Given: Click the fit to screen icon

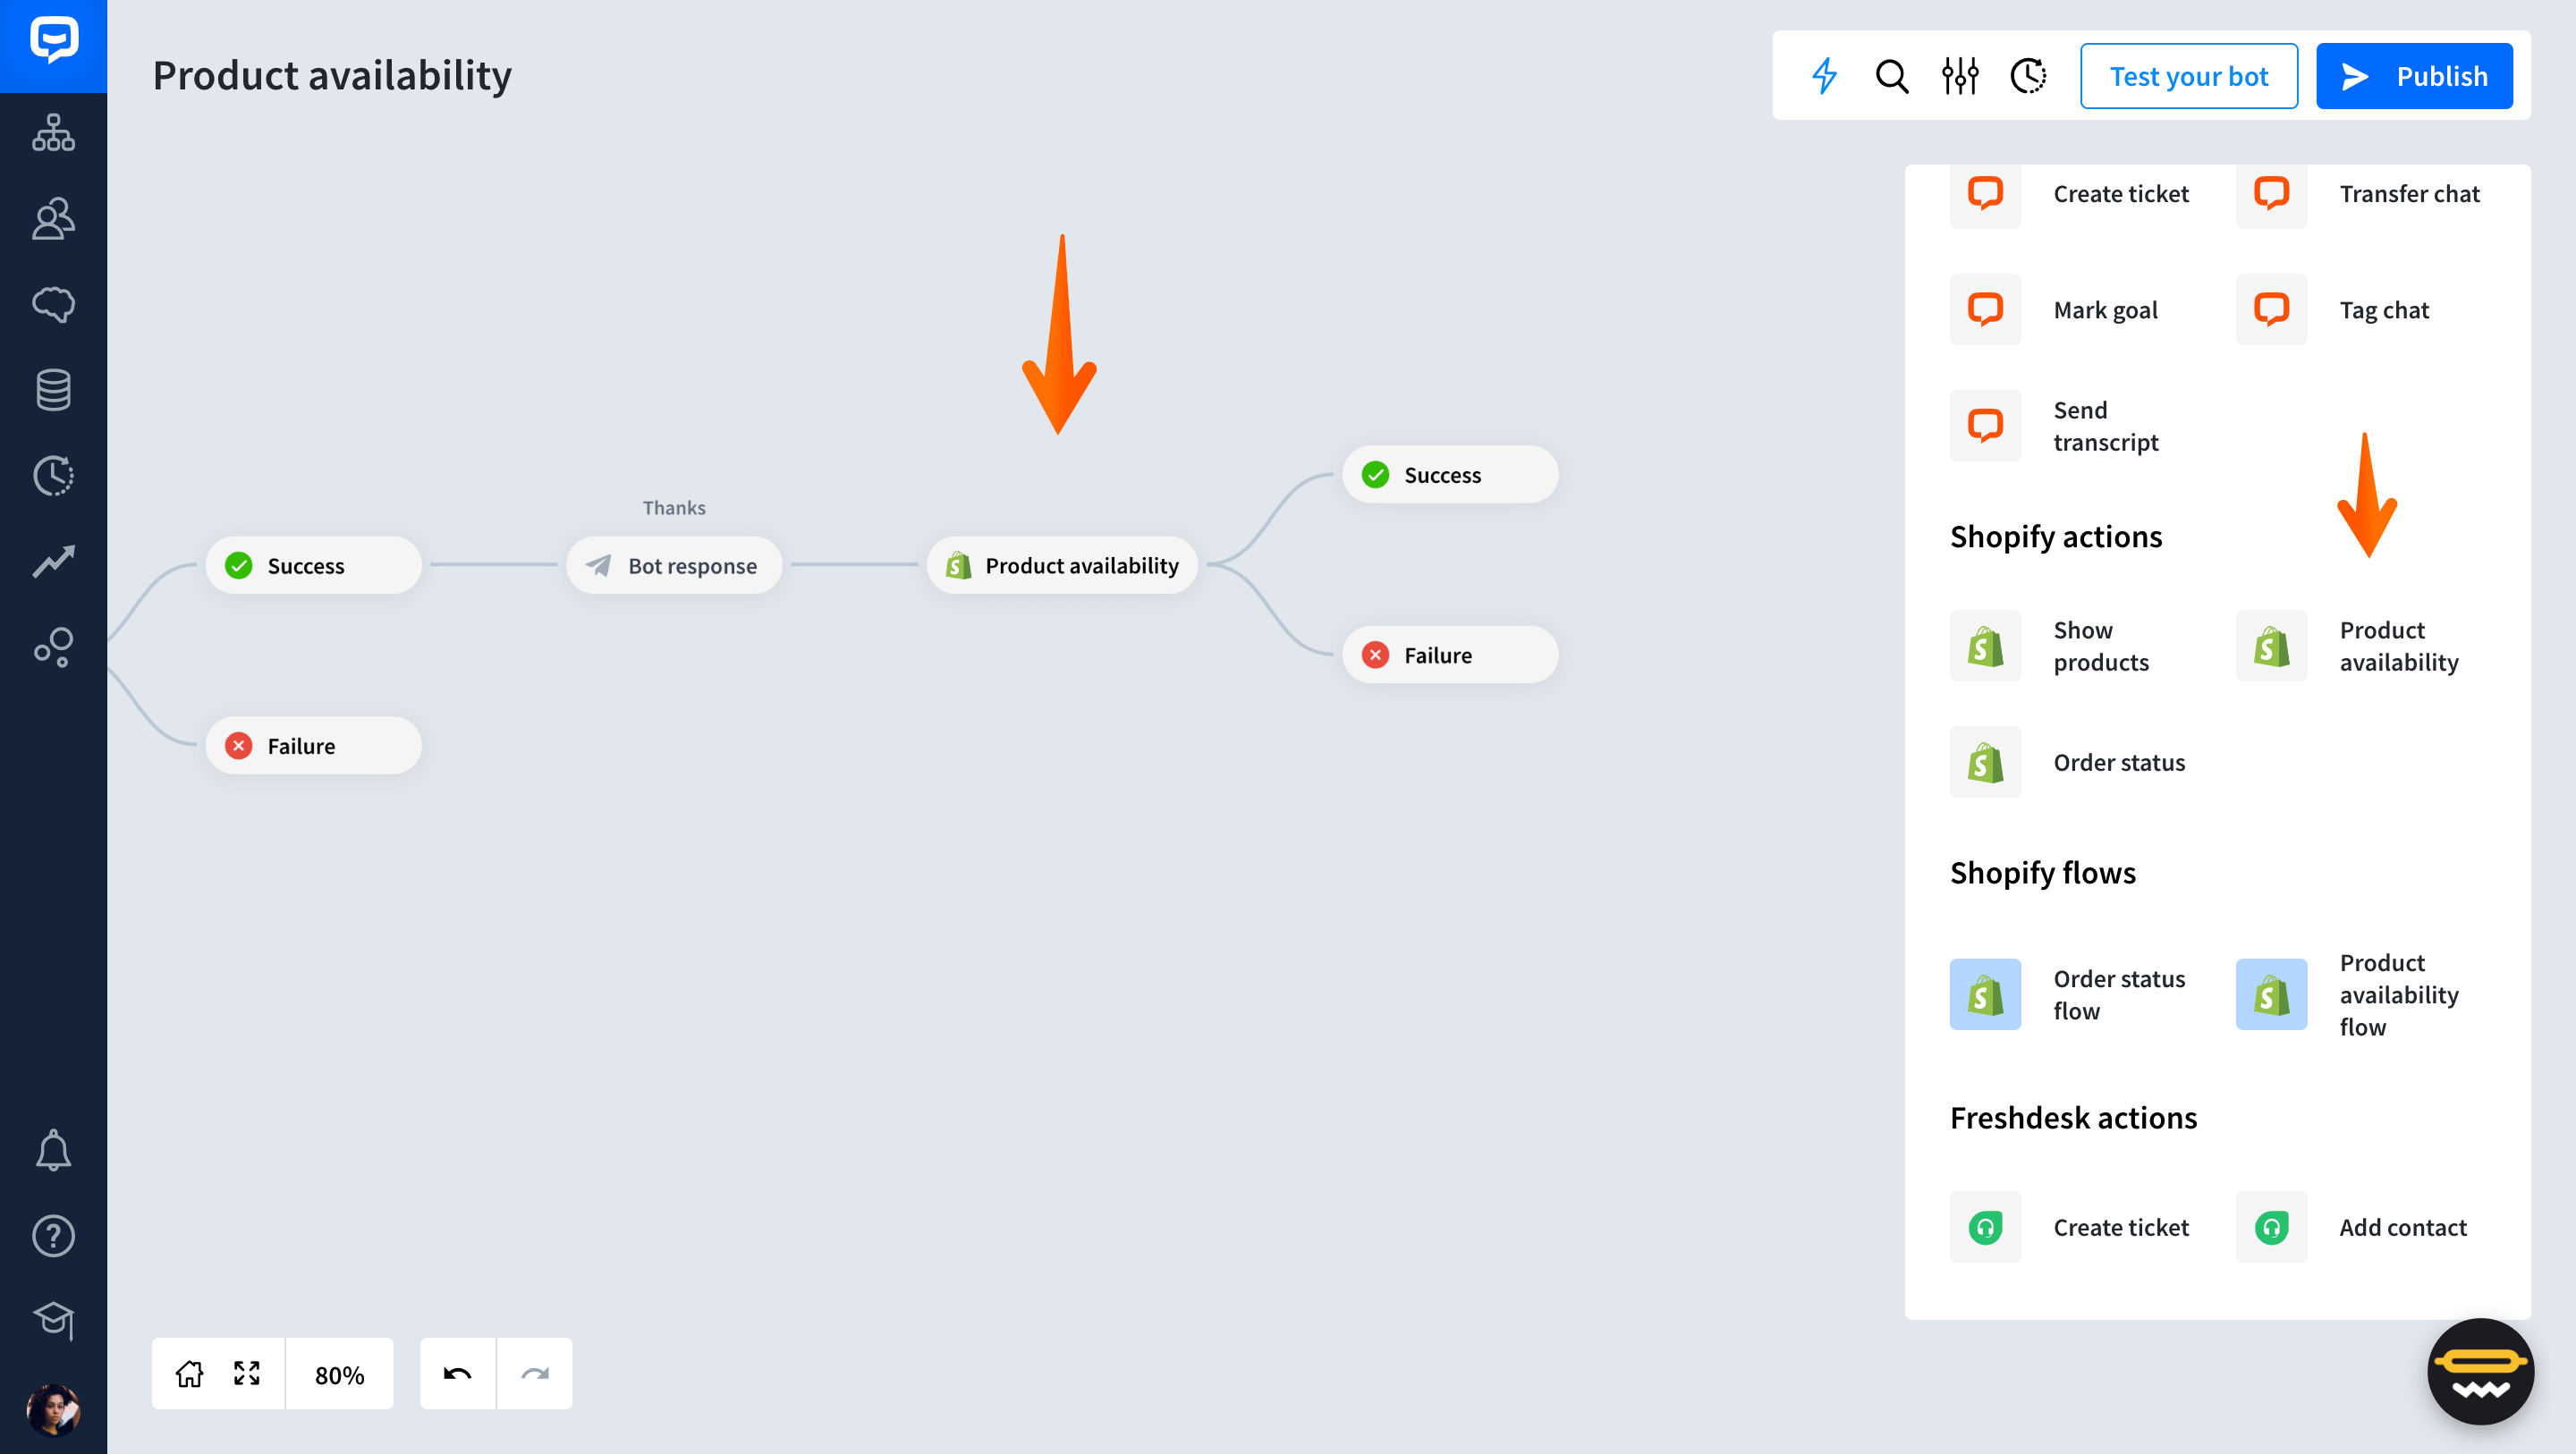Looking at the screenshot, I should point(246,1373).
